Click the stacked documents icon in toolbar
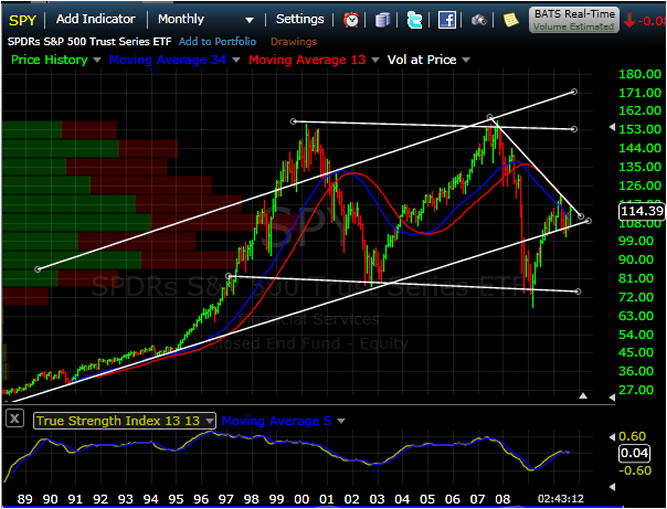This screenshot has height=509, width=667. (x=383, y=20)
